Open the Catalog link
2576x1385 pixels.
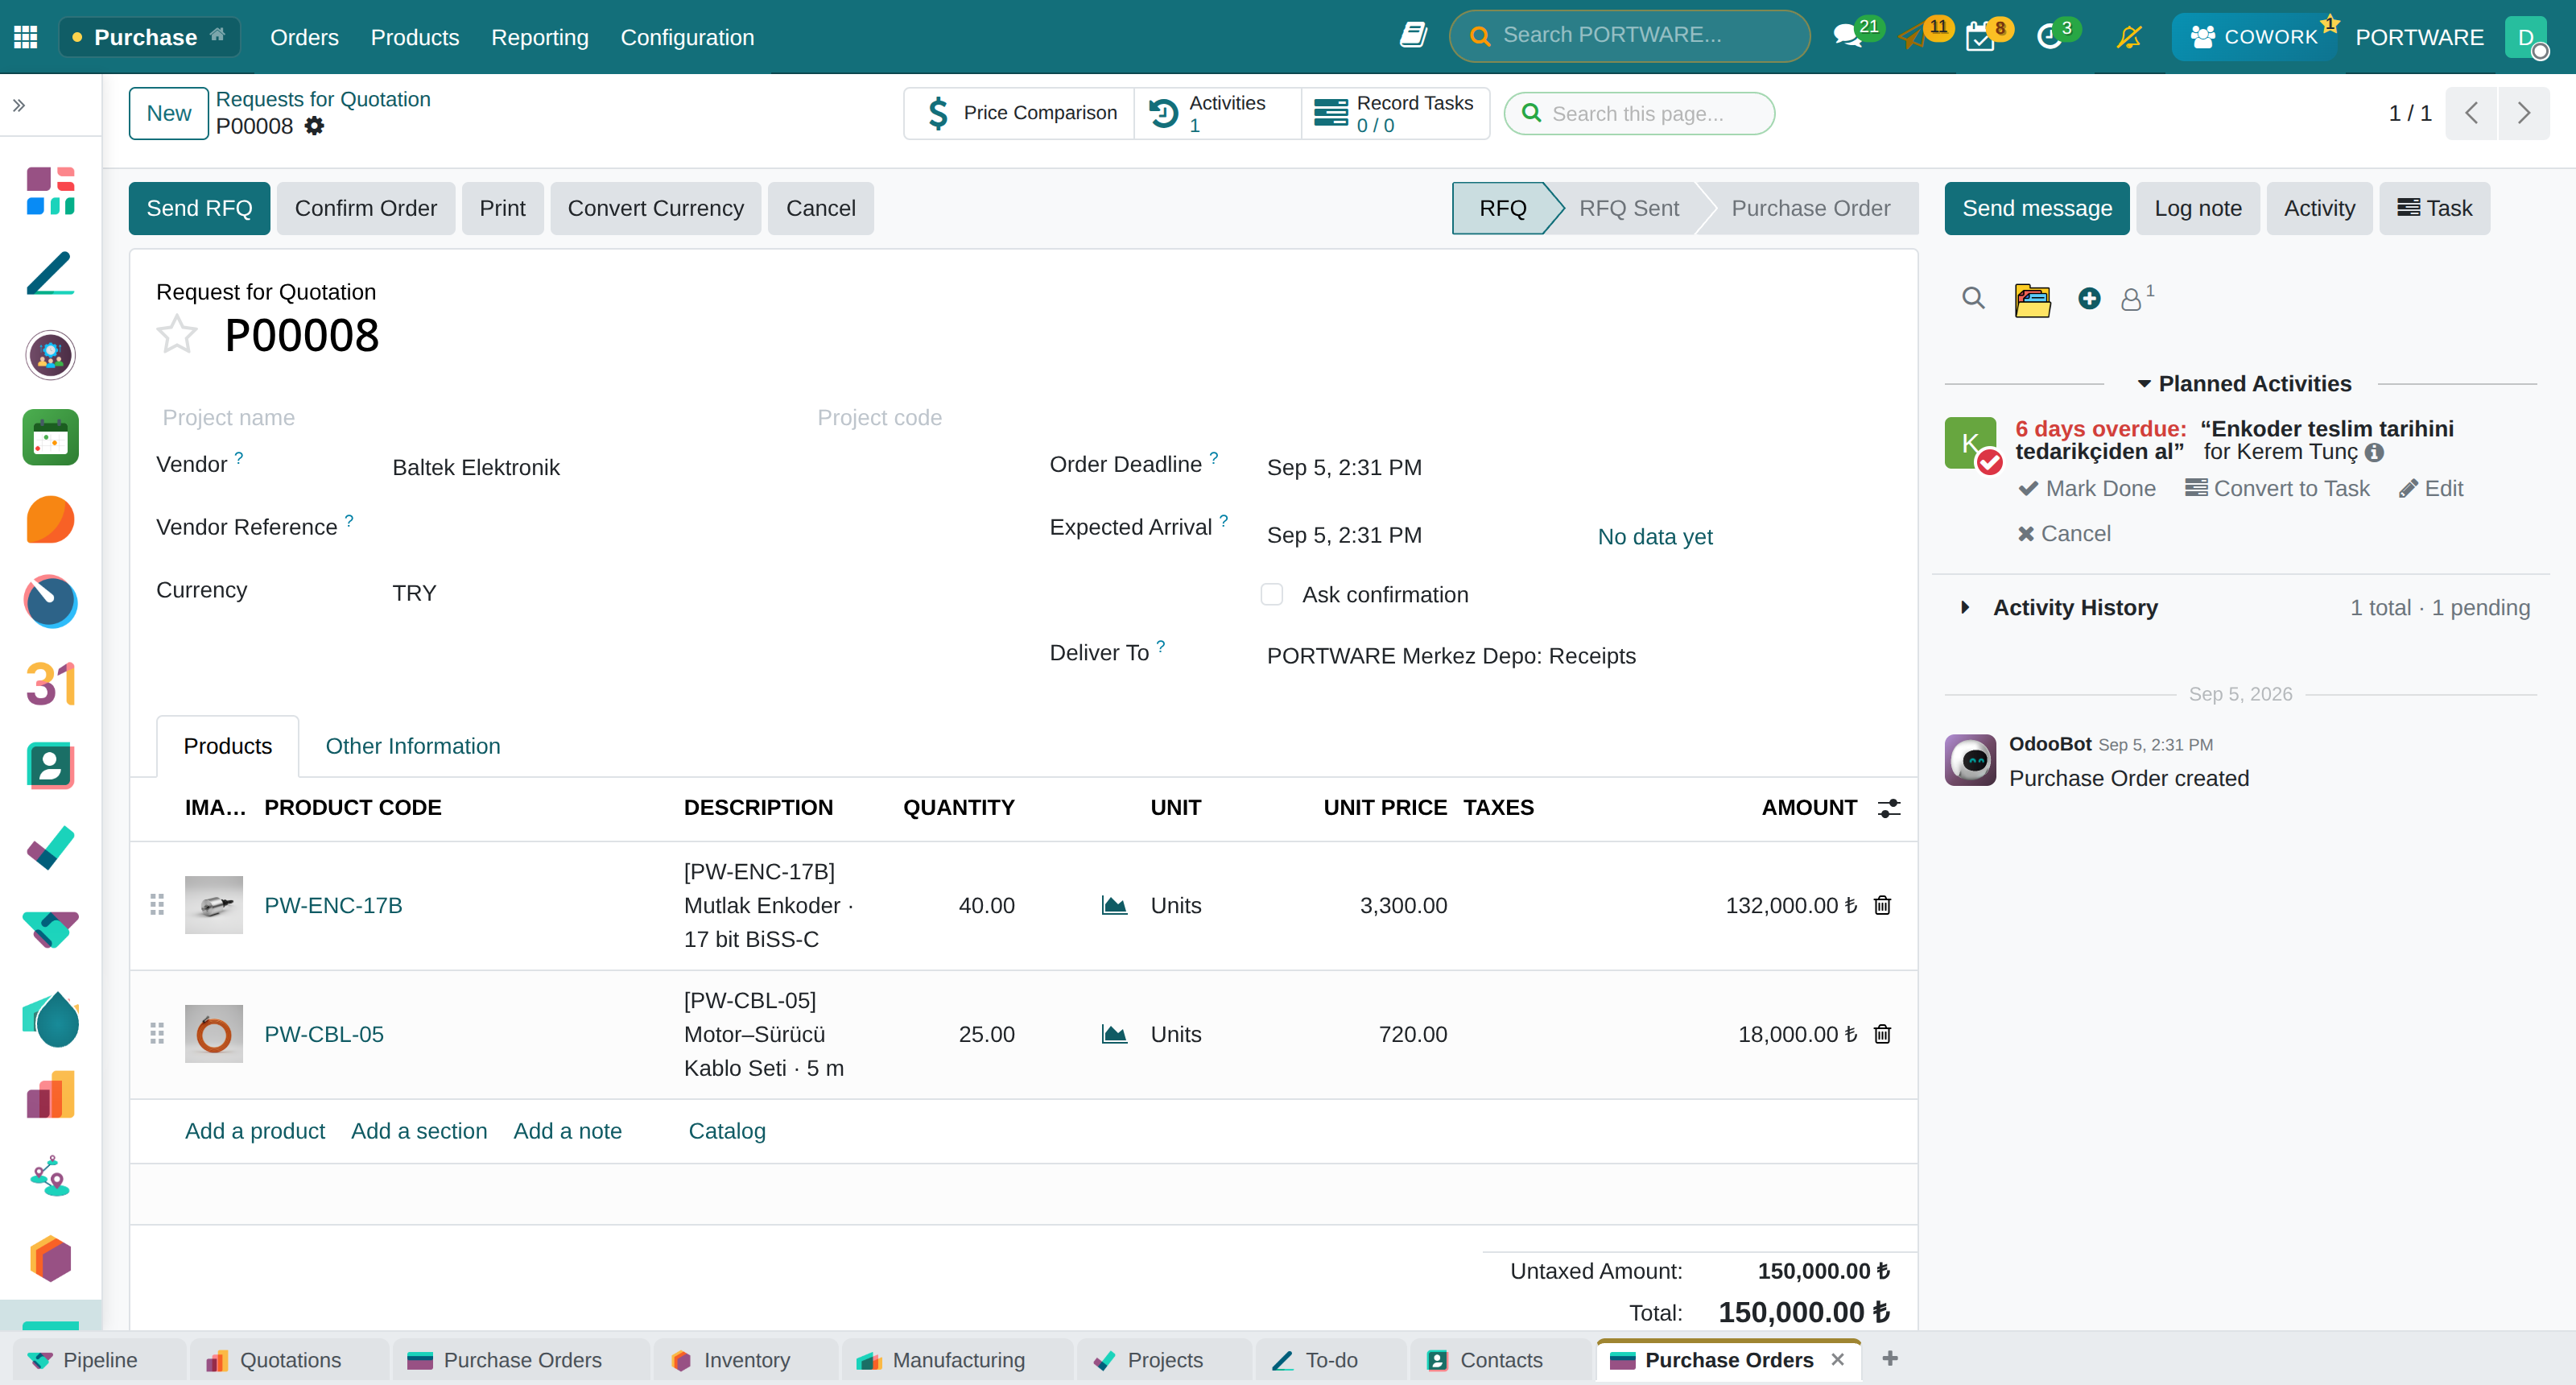tap(727, 1131)
